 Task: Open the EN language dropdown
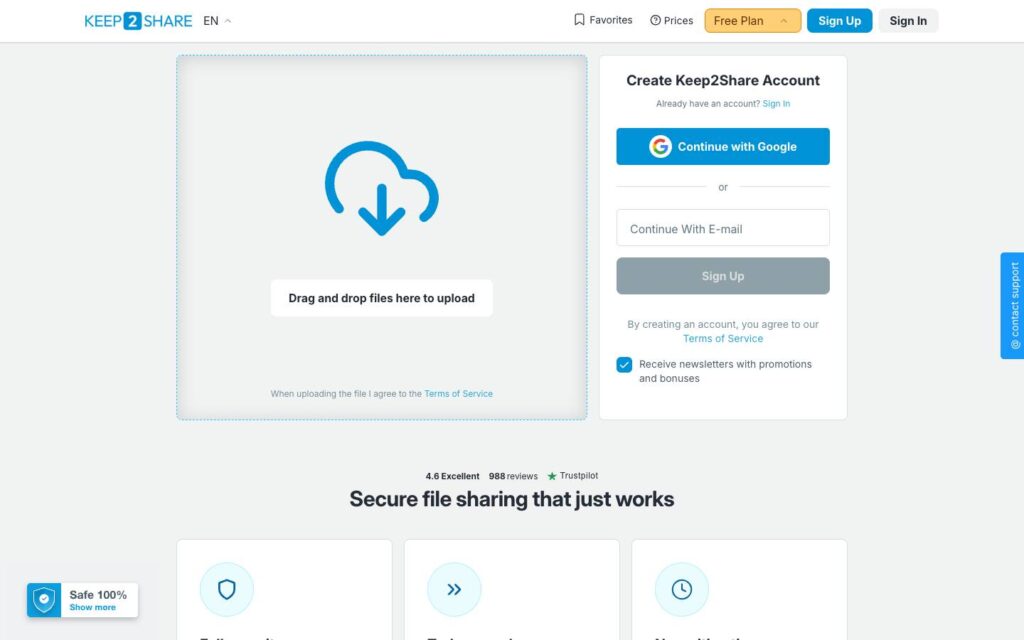coord(217,21)
